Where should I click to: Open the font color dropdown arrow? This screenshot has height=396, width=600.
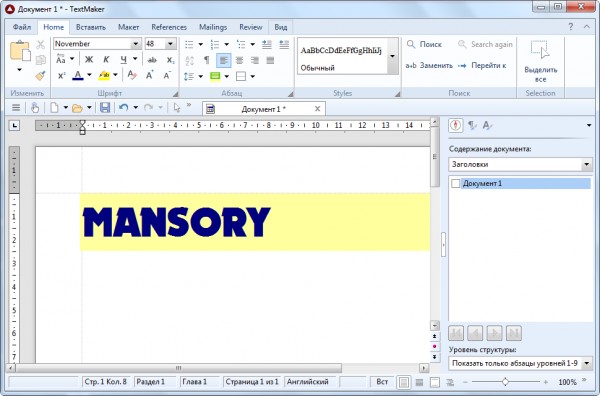tap(89, 75)
